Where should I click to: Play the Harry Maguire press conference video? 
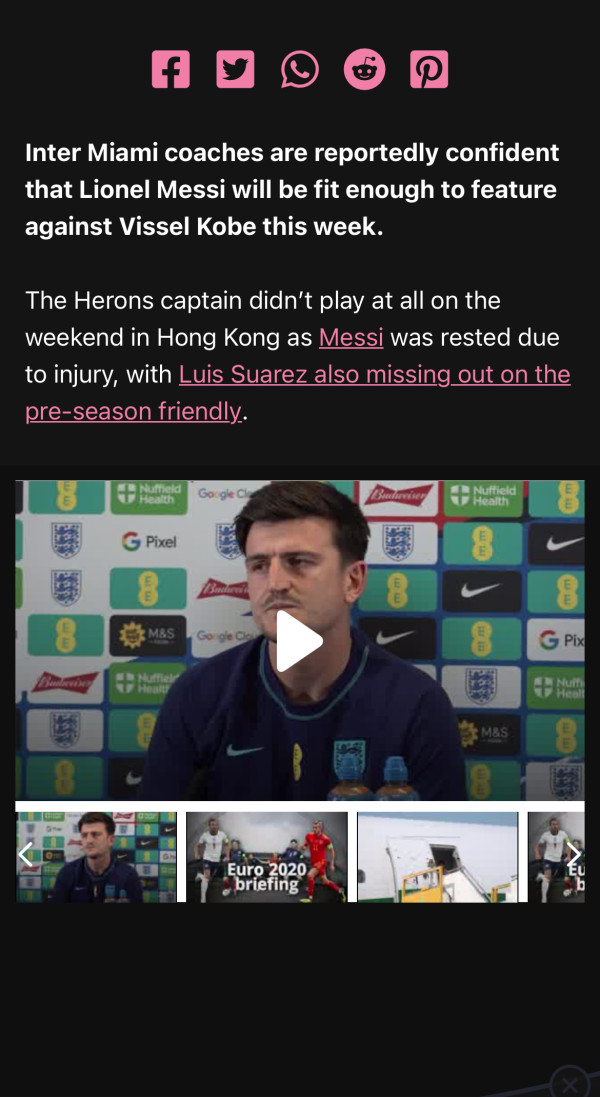299,641
